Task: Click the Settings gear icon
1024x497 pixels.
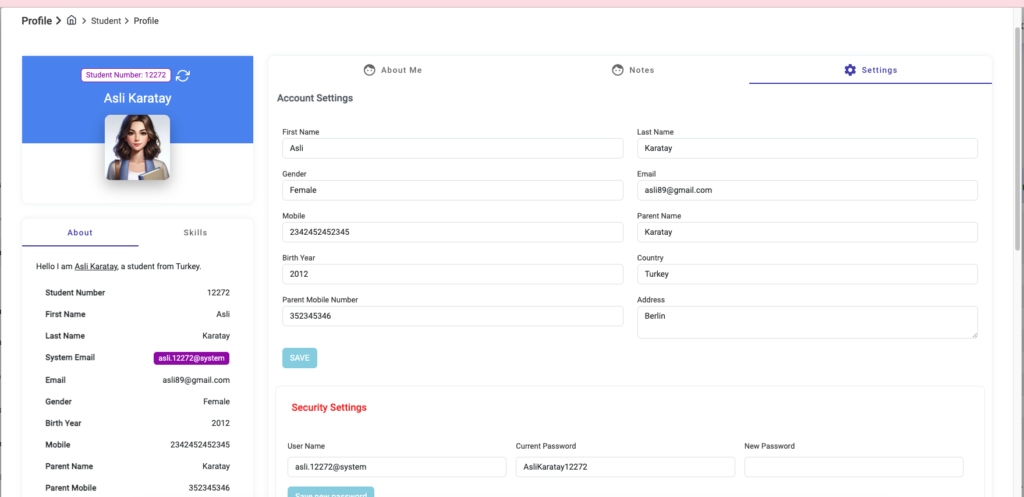Action: pos(850,70)
